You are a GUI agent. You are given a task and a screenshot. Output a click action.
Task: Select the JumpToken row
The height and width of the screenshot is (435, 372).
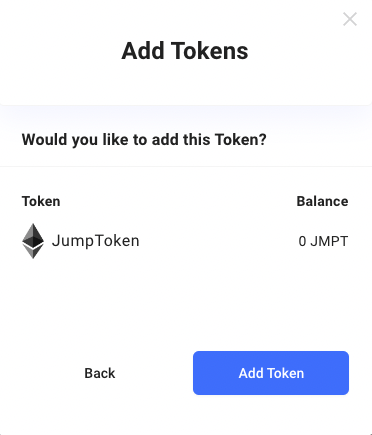[185, 241]
